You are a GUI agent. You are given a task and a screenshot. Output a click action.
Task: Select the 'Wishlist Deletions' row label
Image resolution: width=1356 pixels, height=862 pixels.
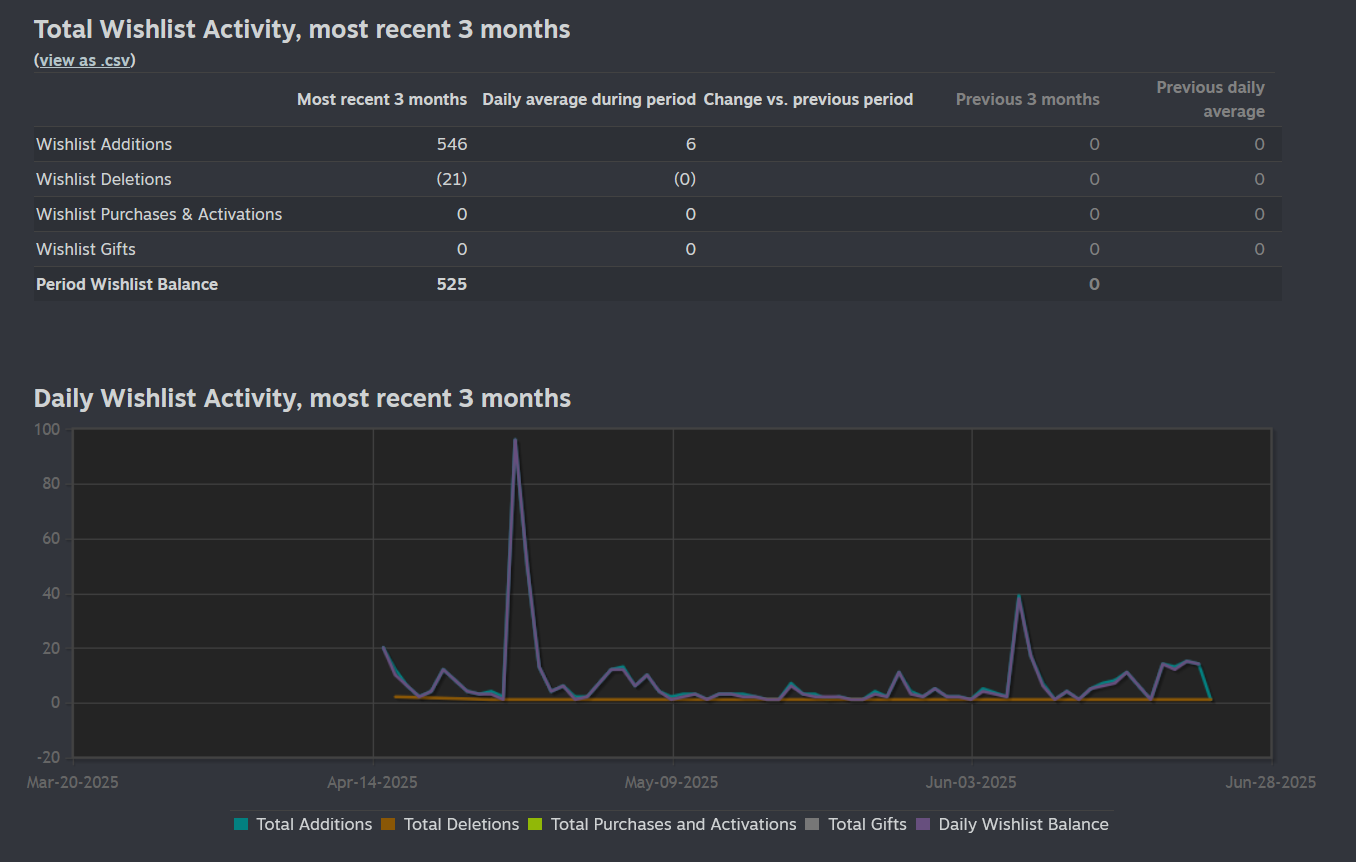104,179
